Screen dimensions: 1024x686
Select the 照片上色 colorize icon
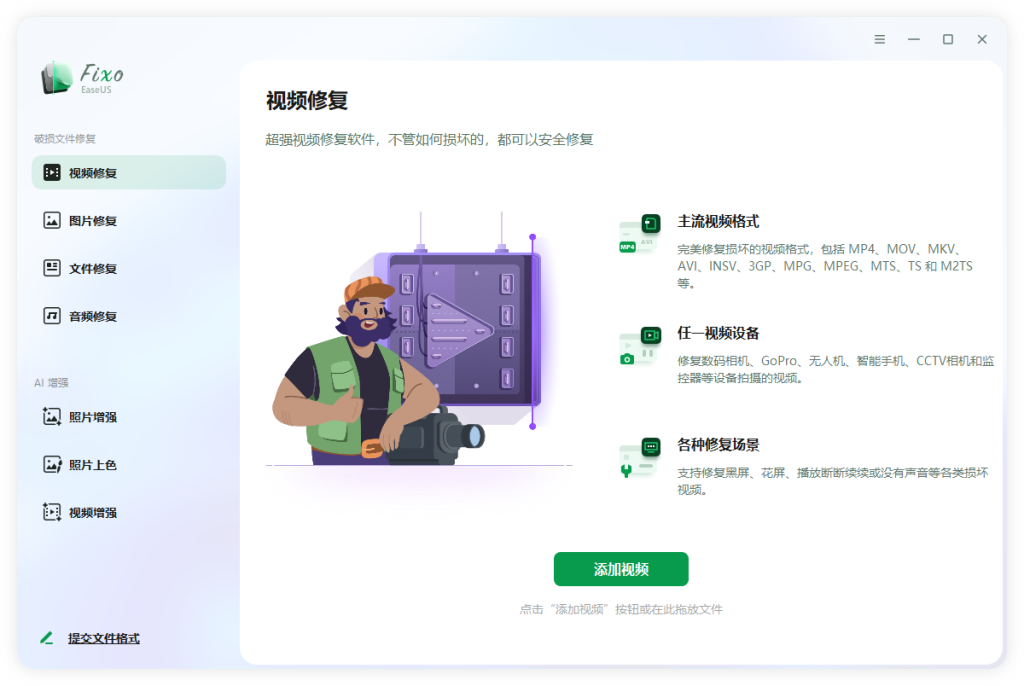pos(52,464)
